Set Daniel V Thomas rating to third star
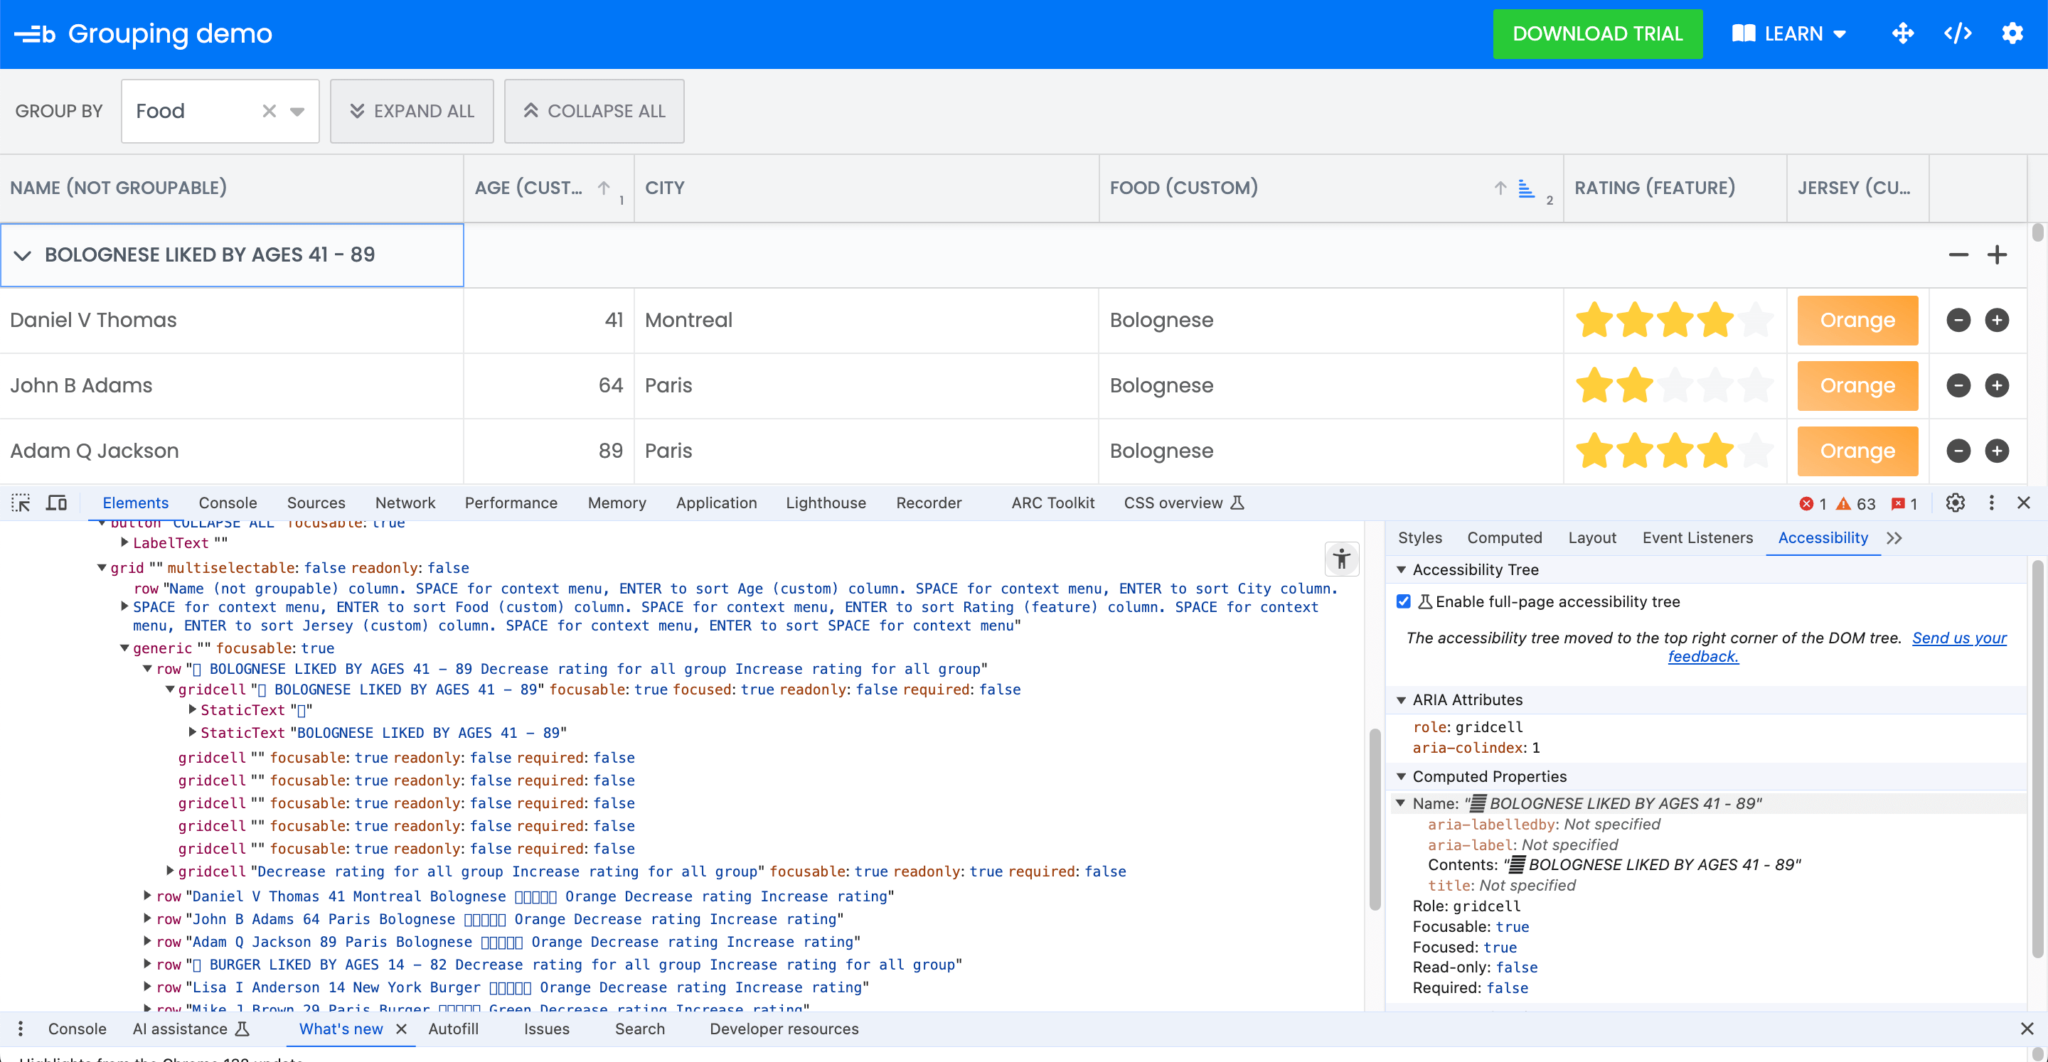2048x1062 pixels. (x=1675, y=320)
